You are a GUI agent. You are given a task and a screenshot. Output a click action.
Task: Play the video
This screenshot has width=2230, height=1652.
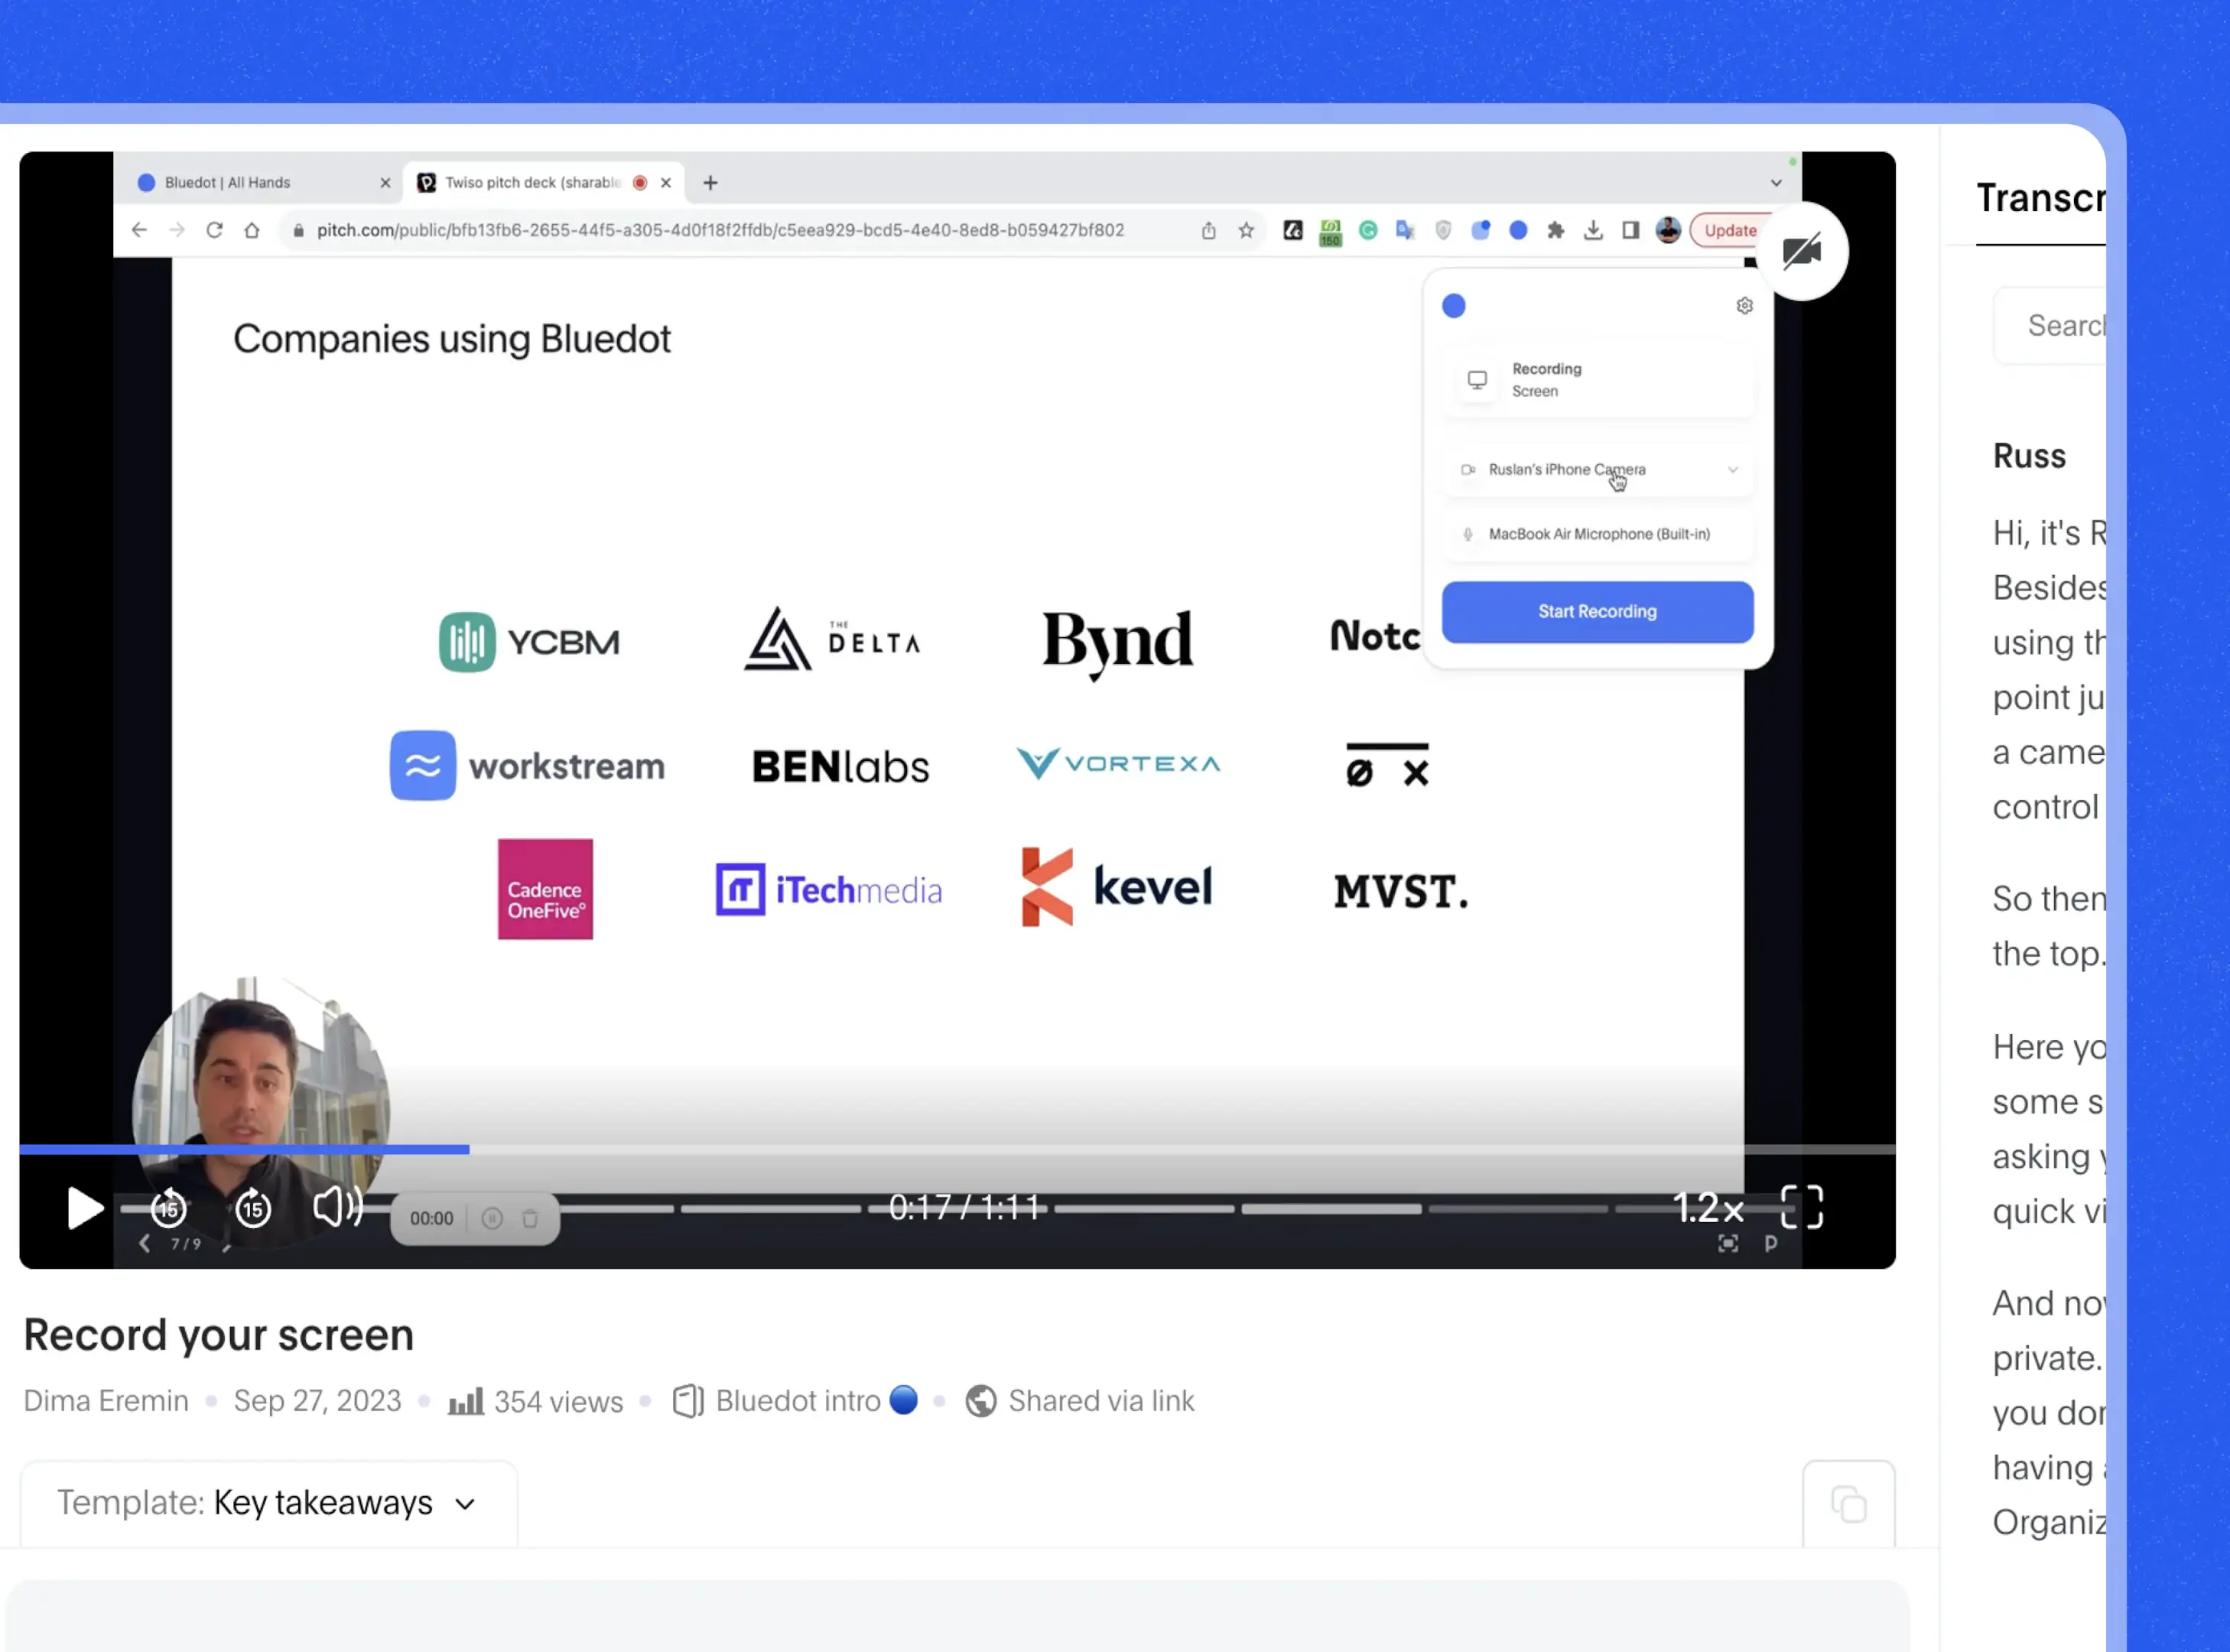[x=85, y=1208]
